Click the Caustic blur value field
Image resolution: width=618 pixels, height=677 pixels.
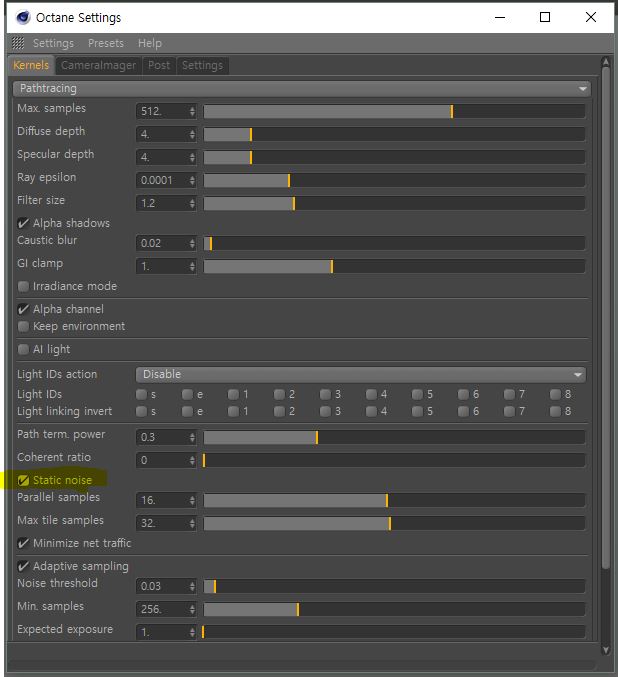162,243
